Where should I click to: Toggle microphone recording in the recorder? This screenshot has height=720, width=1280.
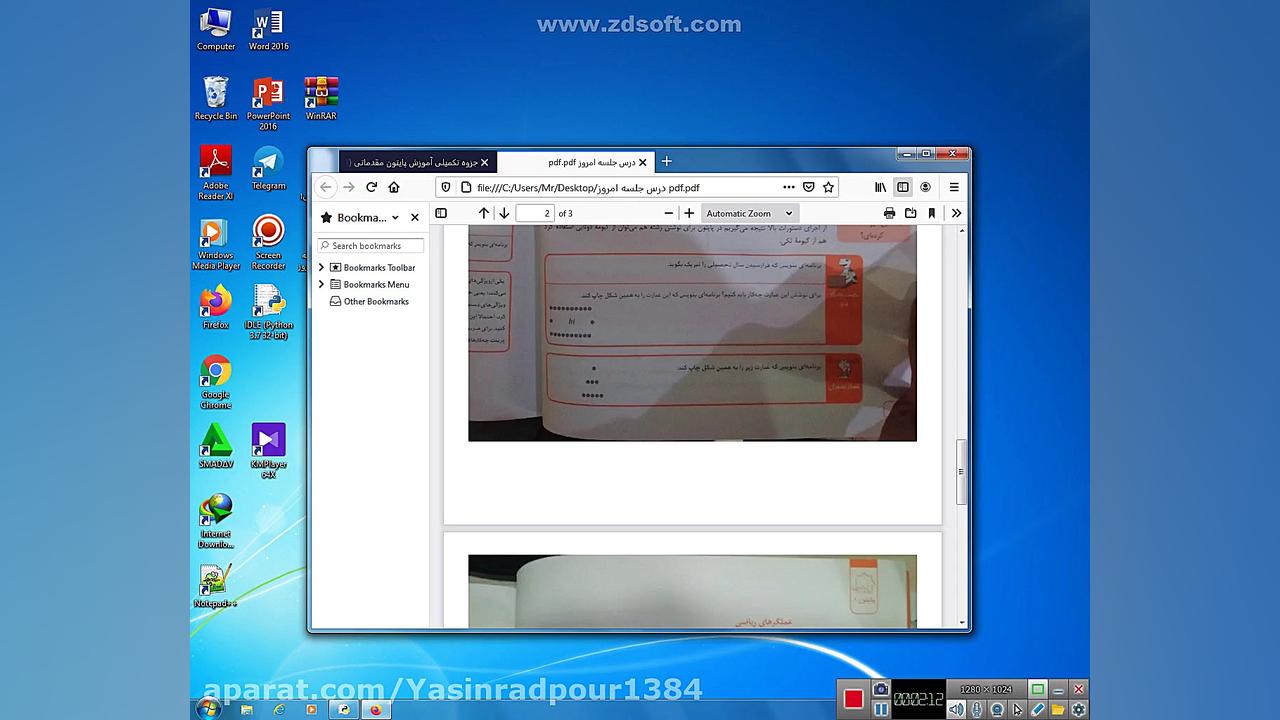(x=977, y=710)
